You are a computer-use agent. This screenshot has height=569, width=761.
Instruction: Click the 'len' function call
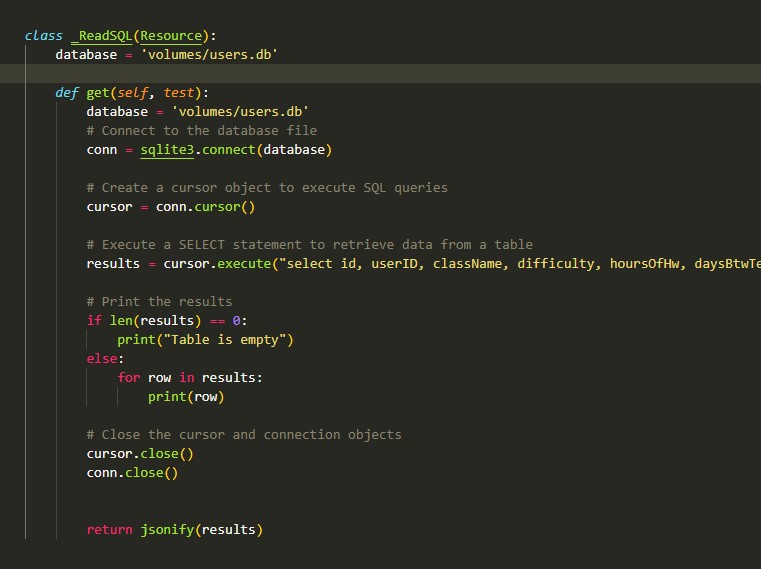click(121, 320)
